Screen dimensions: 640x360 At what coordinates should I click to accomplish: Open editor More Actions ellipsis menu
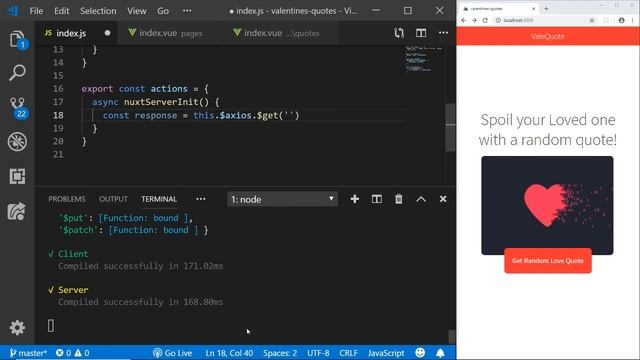[443, 33]
